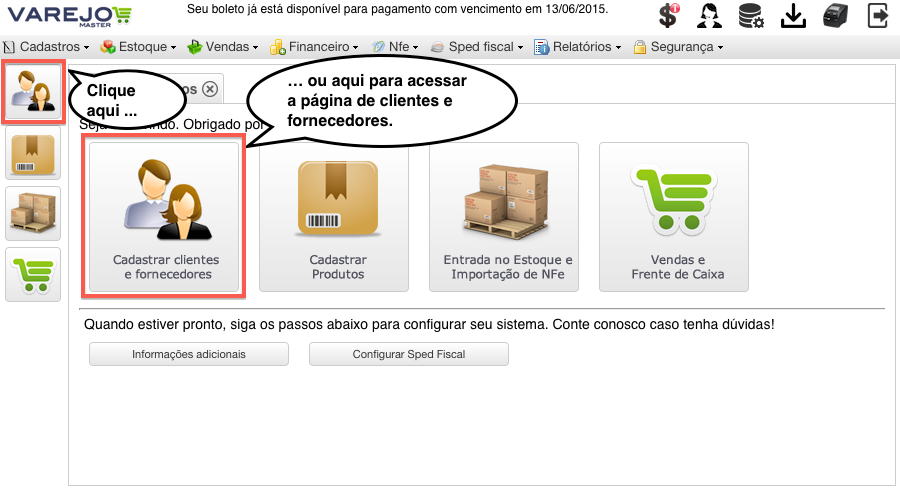Click the logout exit icon
The image size is (900, 489).
(x=878, y=15)
